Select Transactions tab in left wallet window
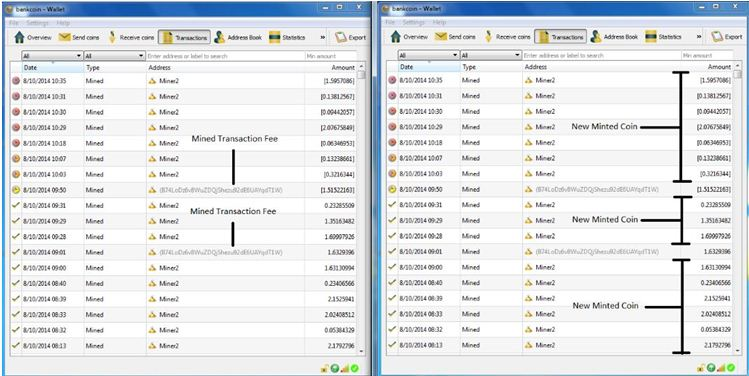 point(184,37)
